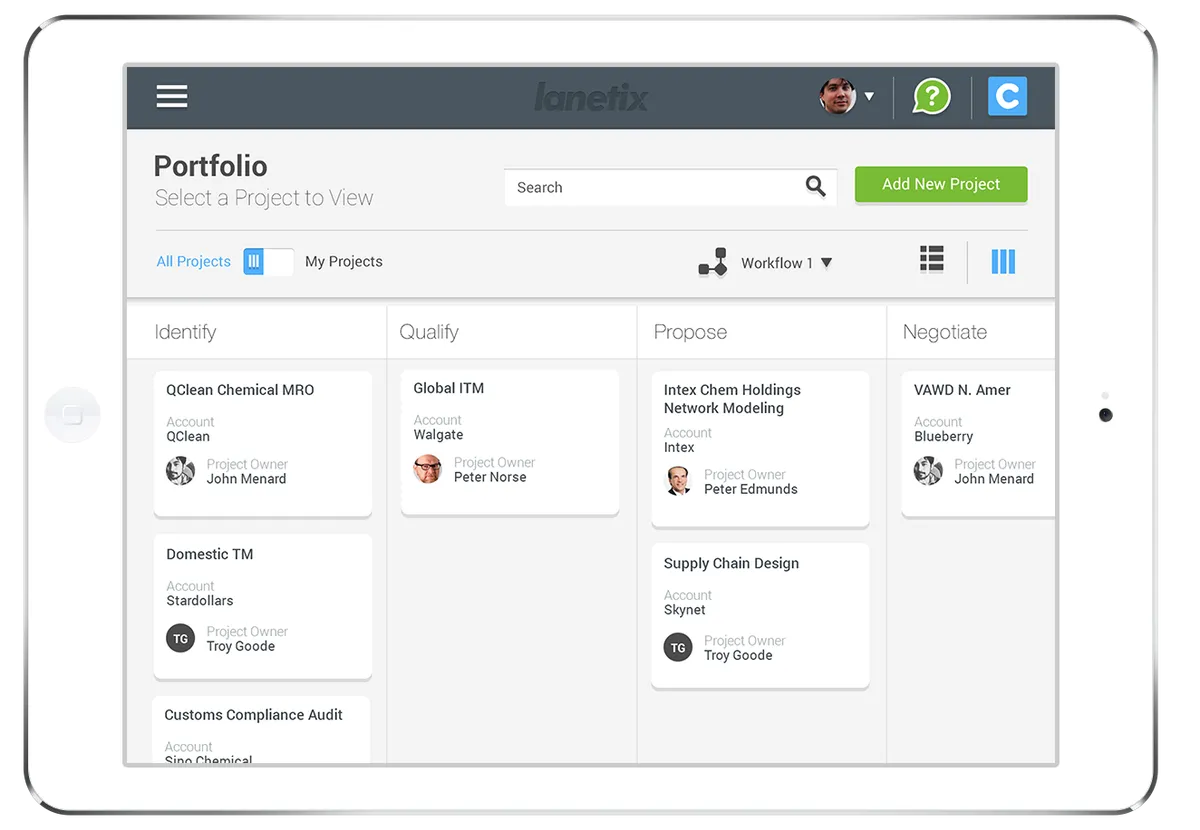Click Blueberry account name
This screenshot has width=1200, height=830.
click(x=943, y=436)
